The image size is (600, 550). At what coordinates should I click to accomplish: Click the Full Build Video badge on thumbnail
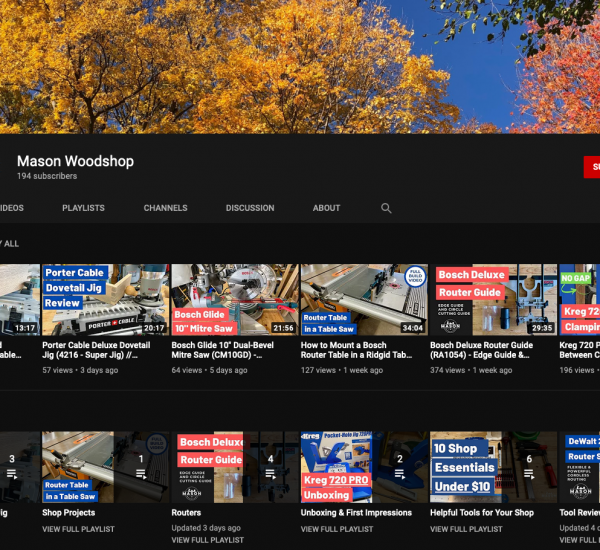coord(415,277)
